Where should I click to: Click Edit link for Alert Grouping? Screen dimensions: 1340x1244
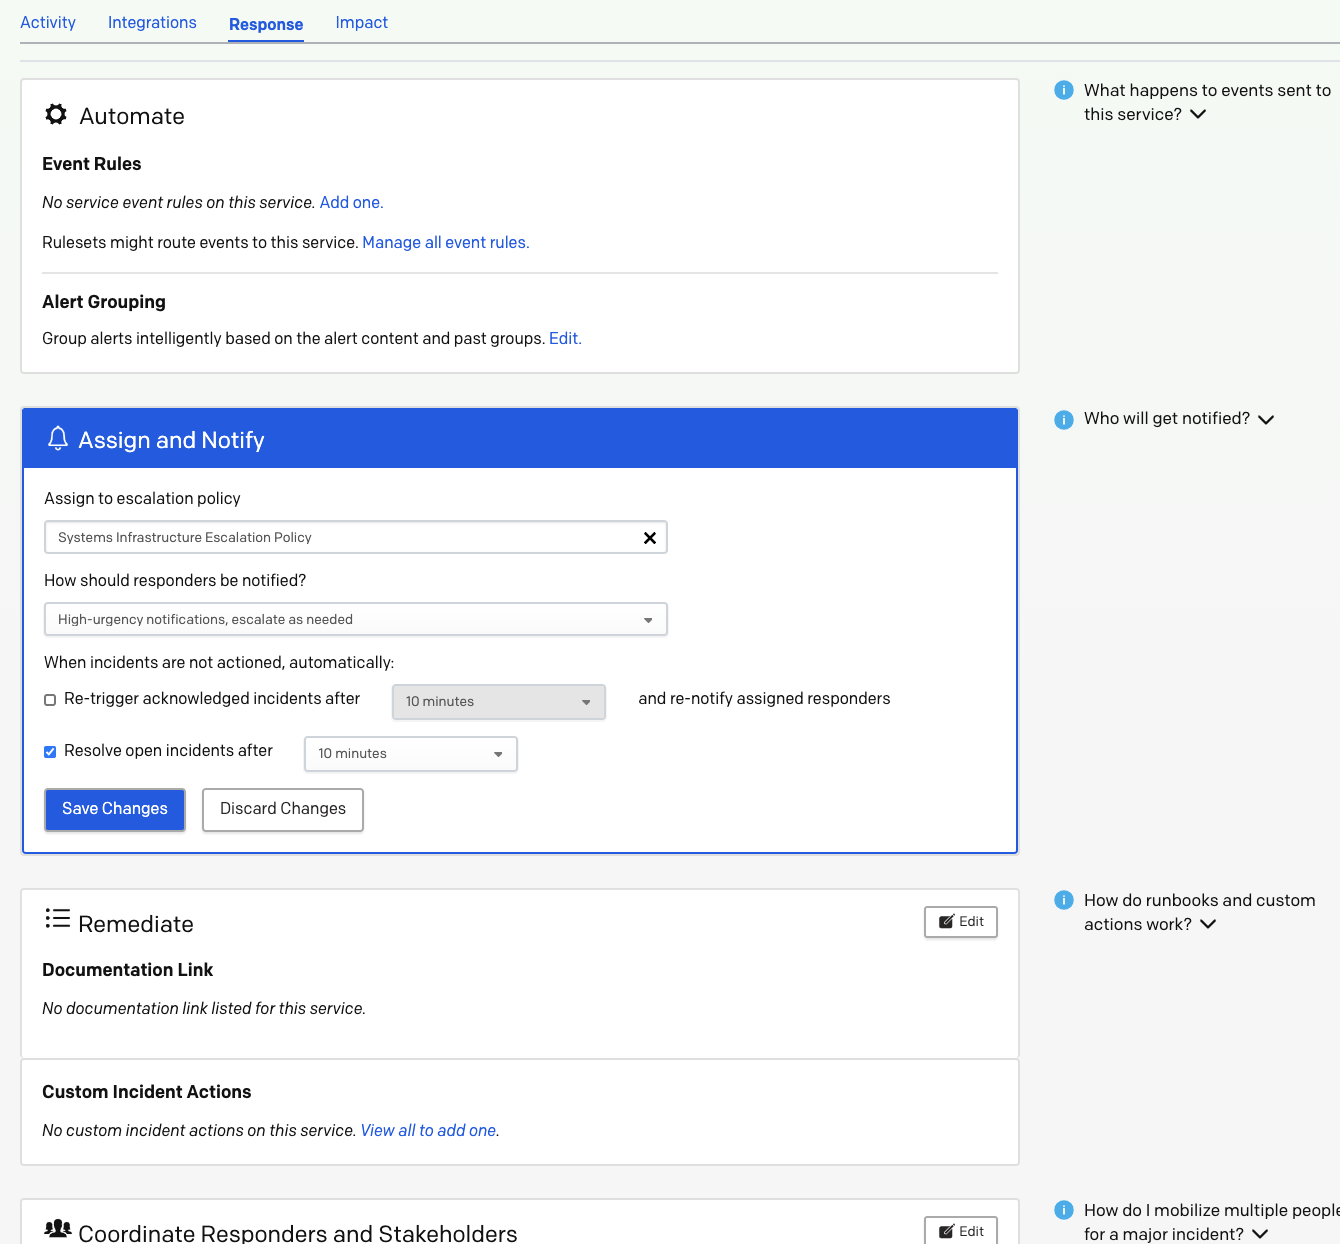pyautogui.click(x=565, y=338)
